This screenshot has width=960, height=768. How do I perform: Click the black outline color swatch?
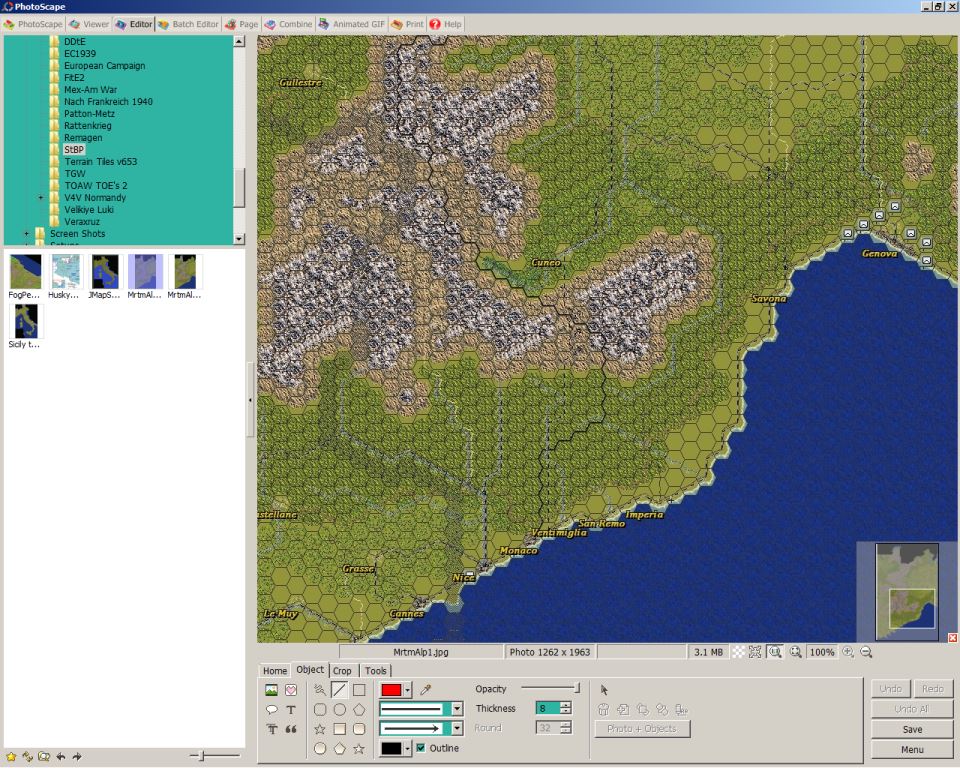point(391,748)
